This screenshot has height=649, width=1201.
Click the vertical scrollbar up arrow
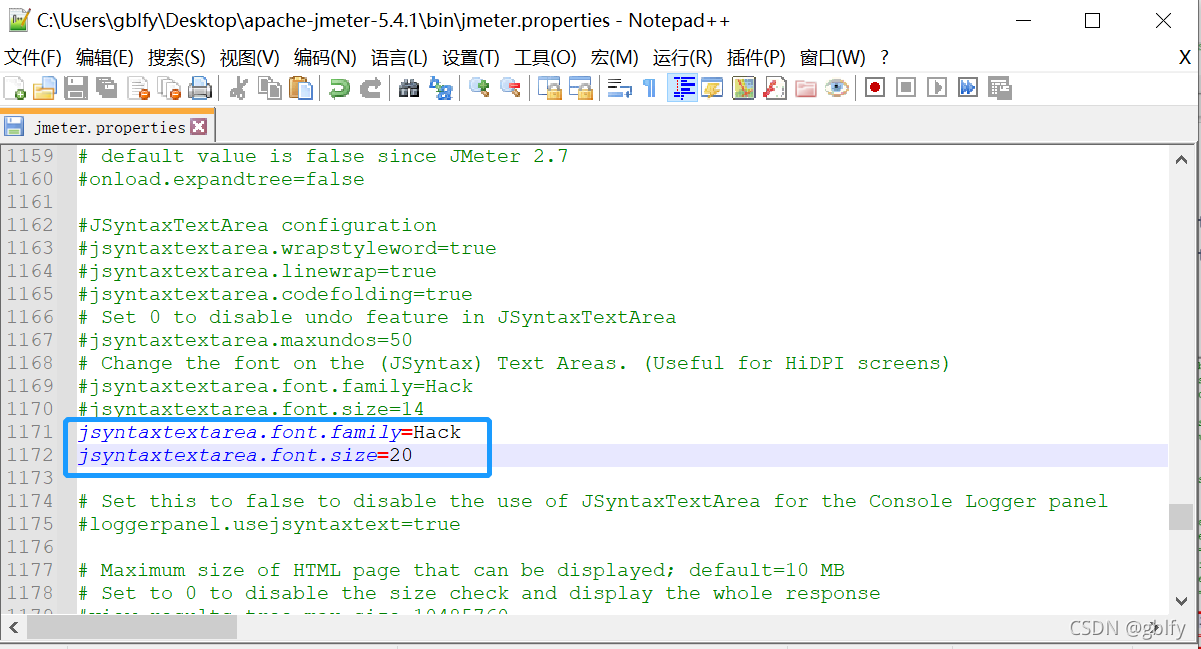click(x=1182, y=160)
